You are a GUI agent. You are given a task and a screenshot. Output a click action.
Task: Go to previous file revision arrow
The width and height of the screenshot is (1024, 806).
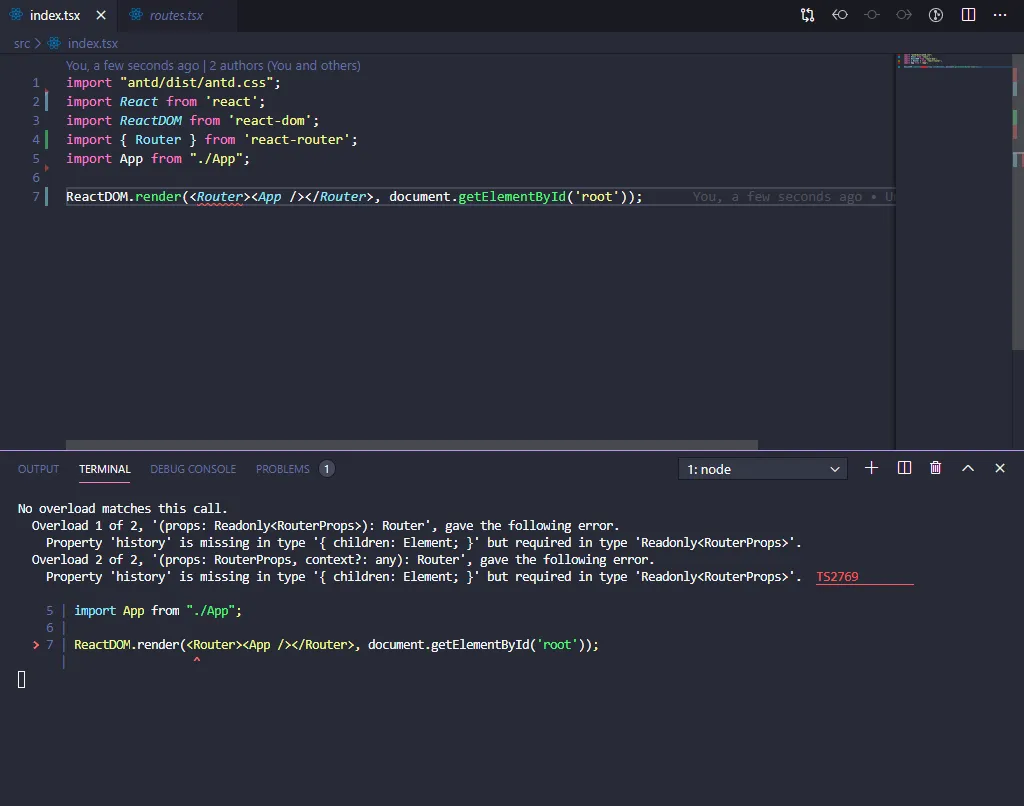click(840, 15)
